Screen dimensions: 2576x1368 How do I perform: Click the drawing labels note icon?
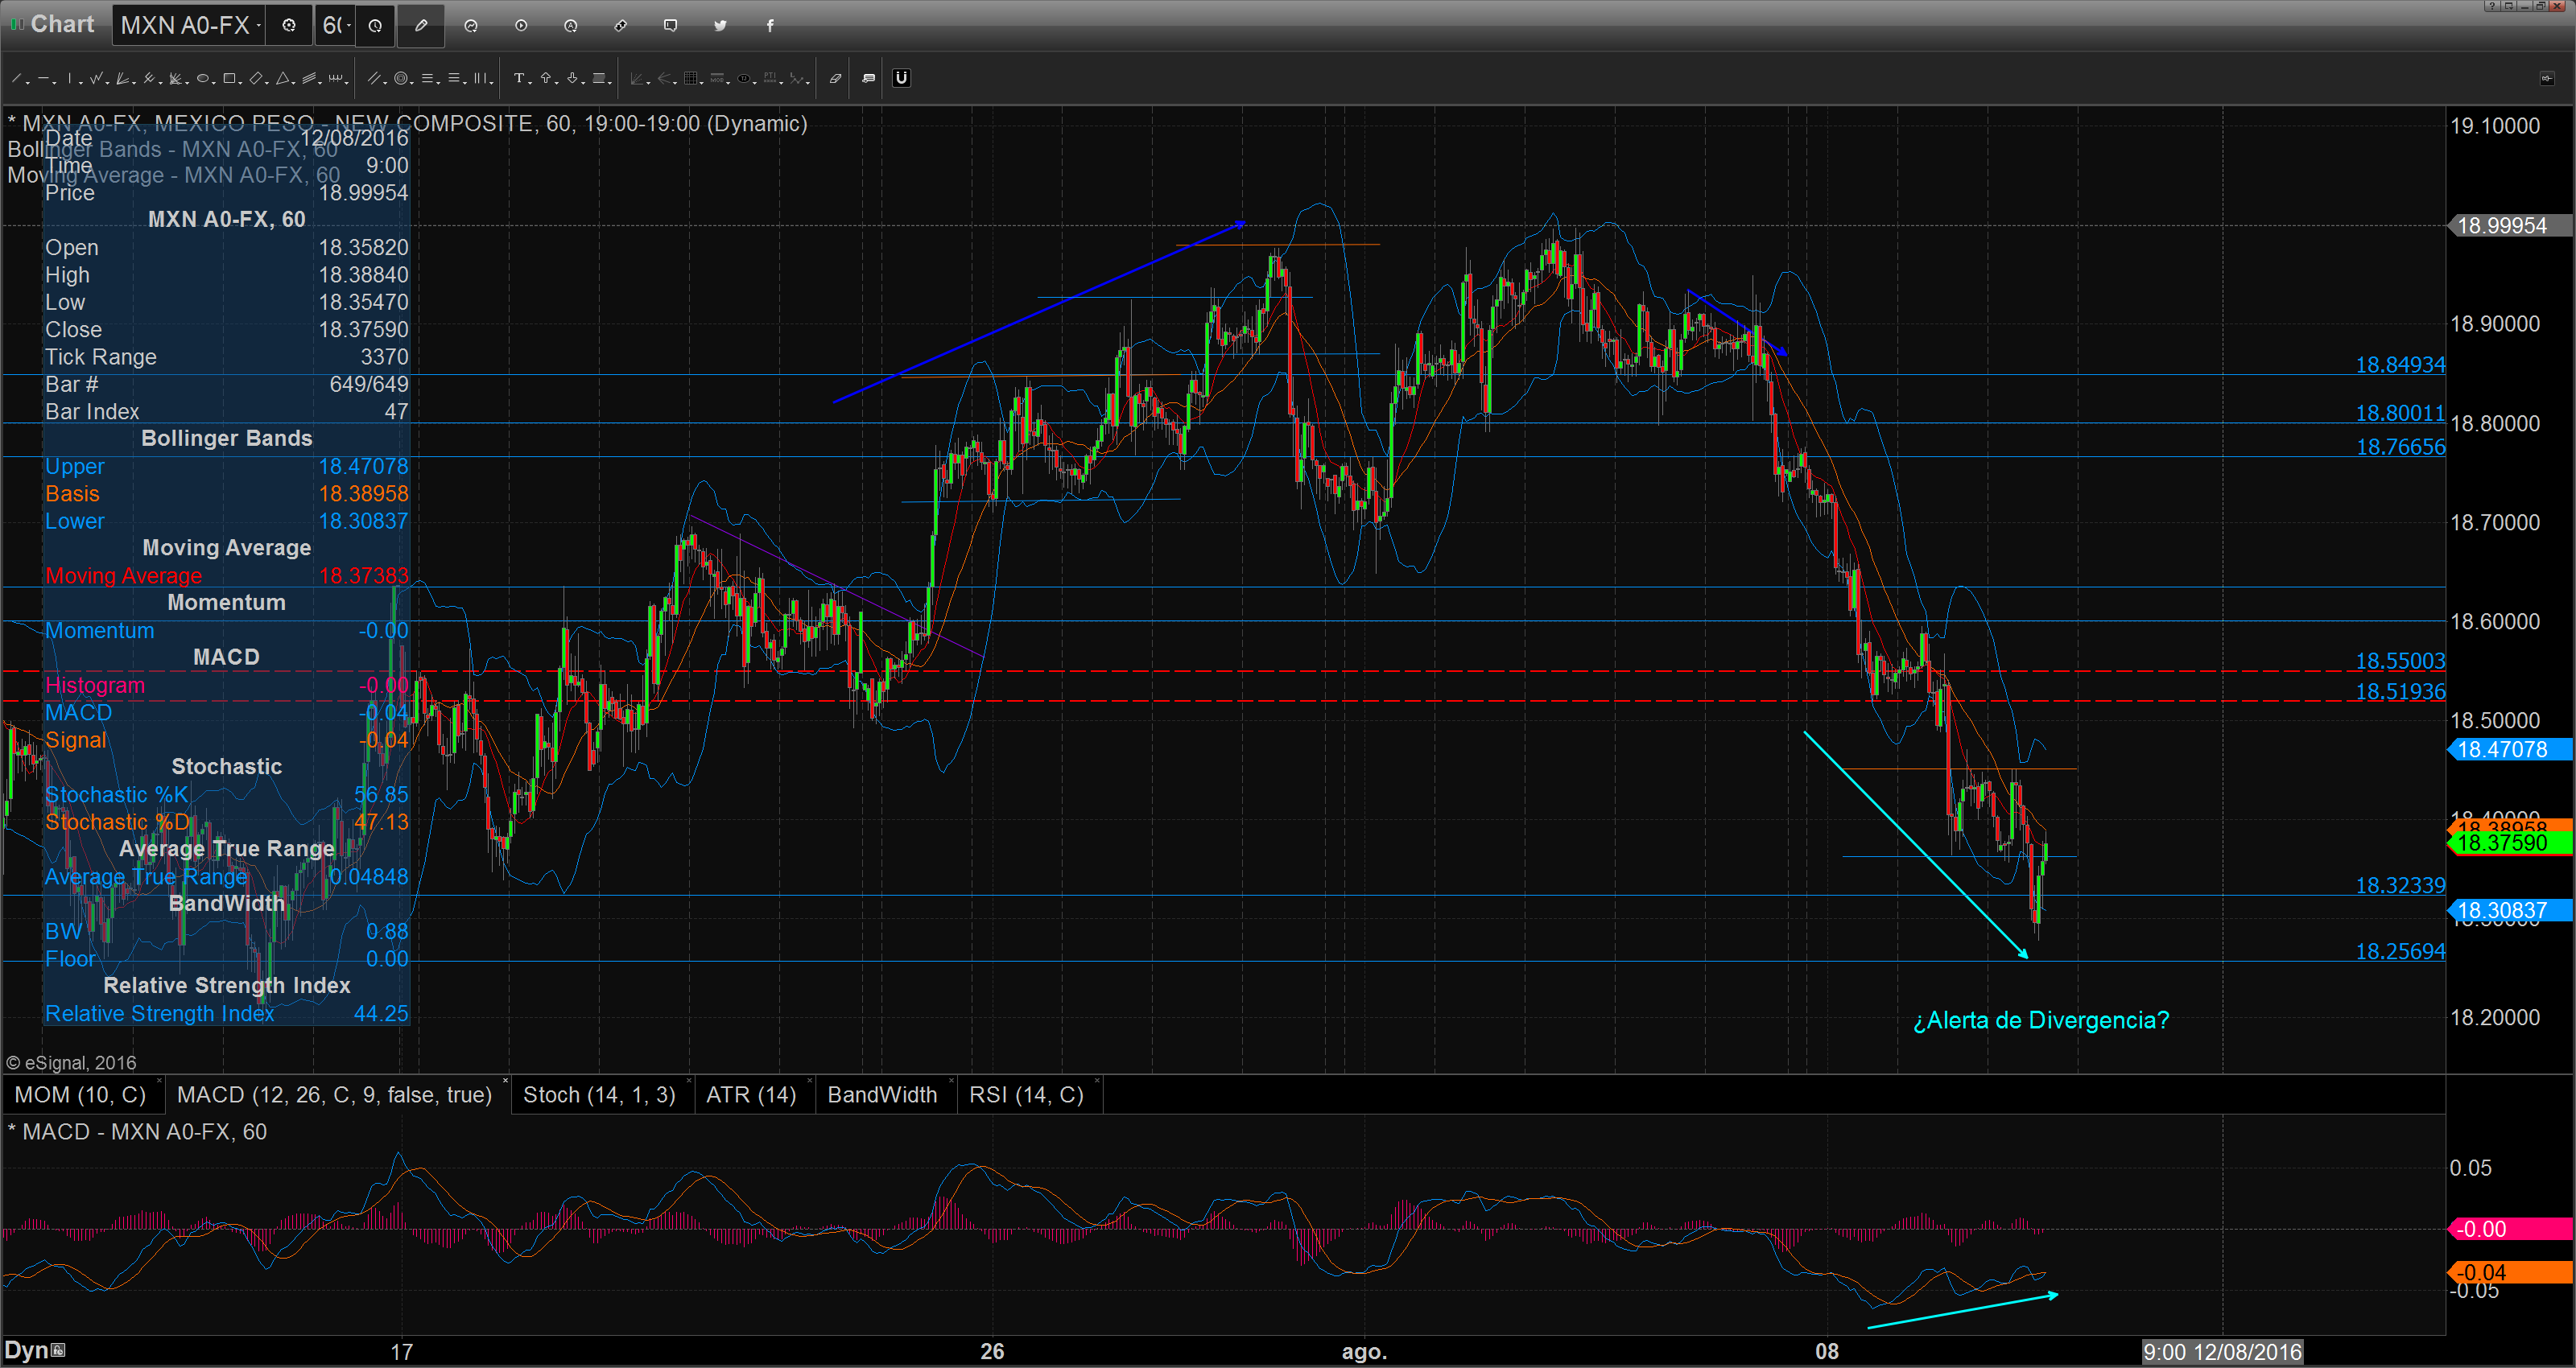coord(868,78)
